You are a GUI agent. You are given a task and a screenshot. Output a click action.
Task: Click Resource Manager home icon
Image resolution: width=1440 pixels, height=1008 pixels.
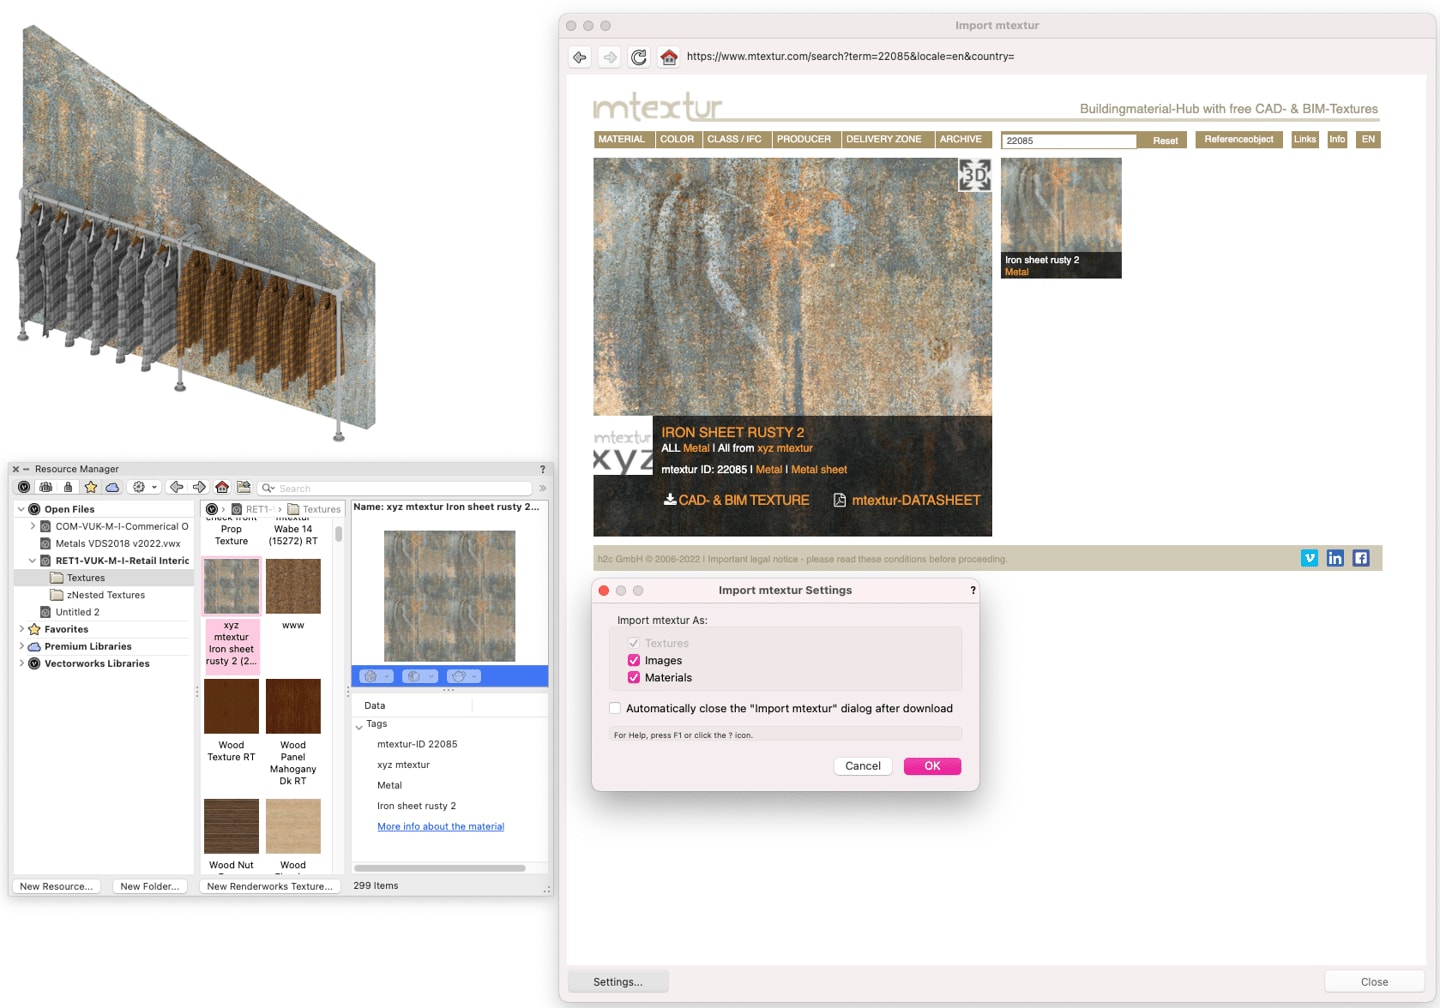(x=222, y=487)
